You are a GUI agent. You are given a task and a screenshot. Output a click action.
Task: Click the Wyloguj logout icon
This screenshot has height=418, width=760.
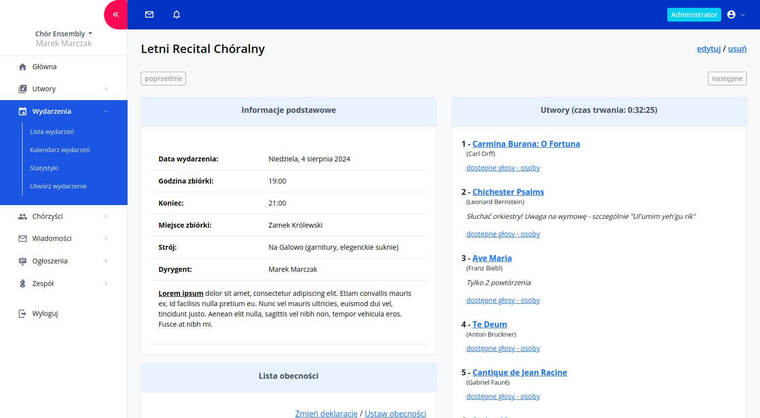click(x=23, y=313)
